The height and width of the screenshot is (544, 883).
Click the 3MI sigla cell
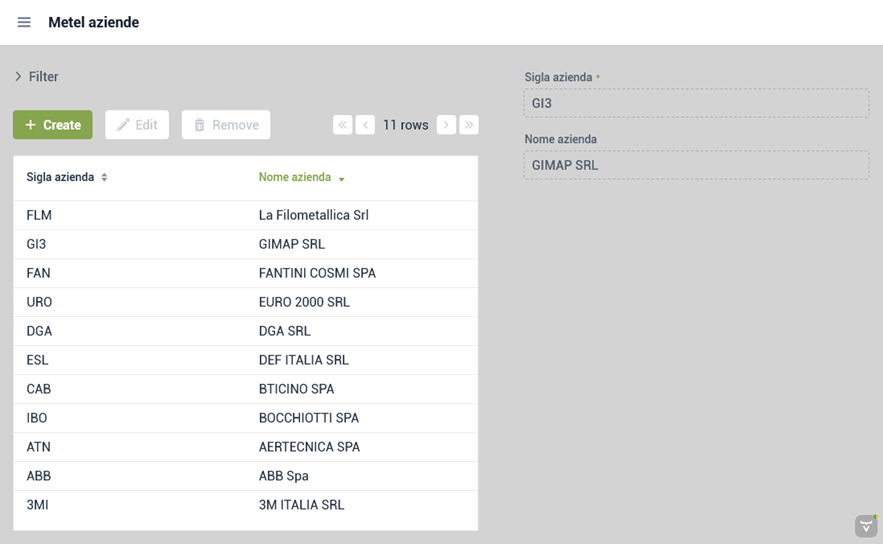[x=37, y=505]
